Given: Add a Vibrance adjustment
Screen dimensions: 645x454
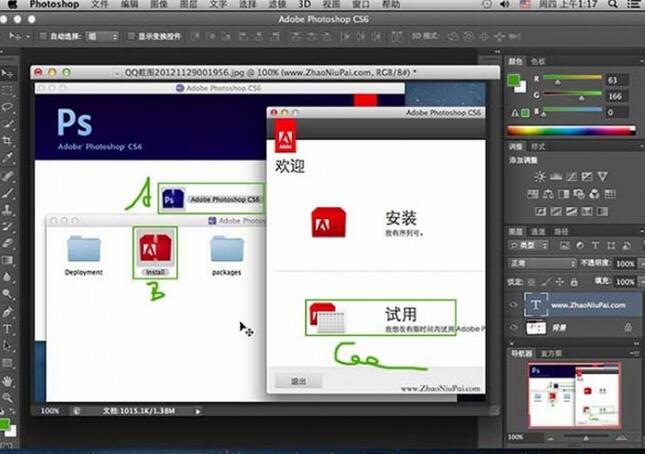Looking at the screenshot, I should (x=603, y=177).
